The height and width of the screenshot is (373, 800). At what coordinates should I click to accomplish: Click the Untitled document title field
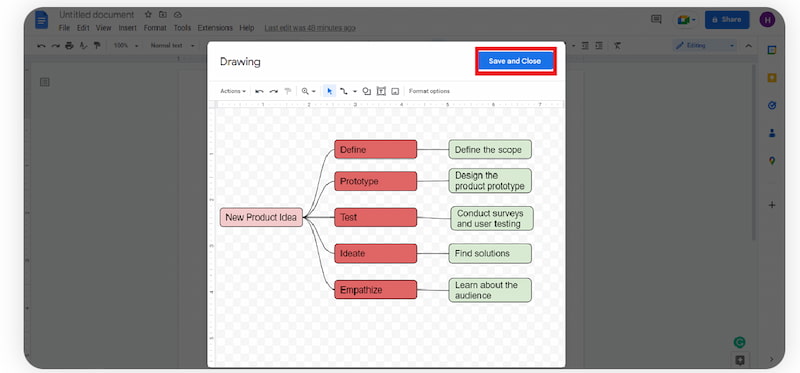[x=97, y=15]
